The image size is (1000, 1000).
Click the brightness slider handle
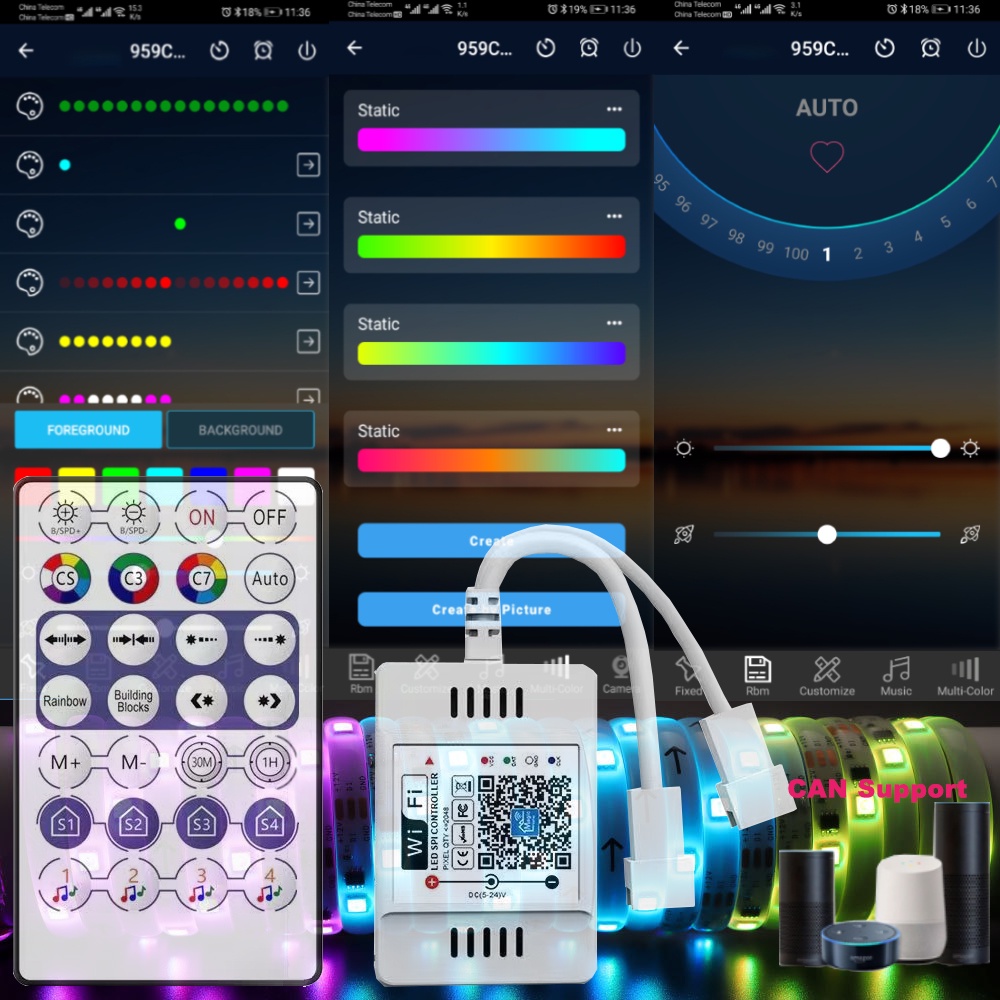coord(940,448)
